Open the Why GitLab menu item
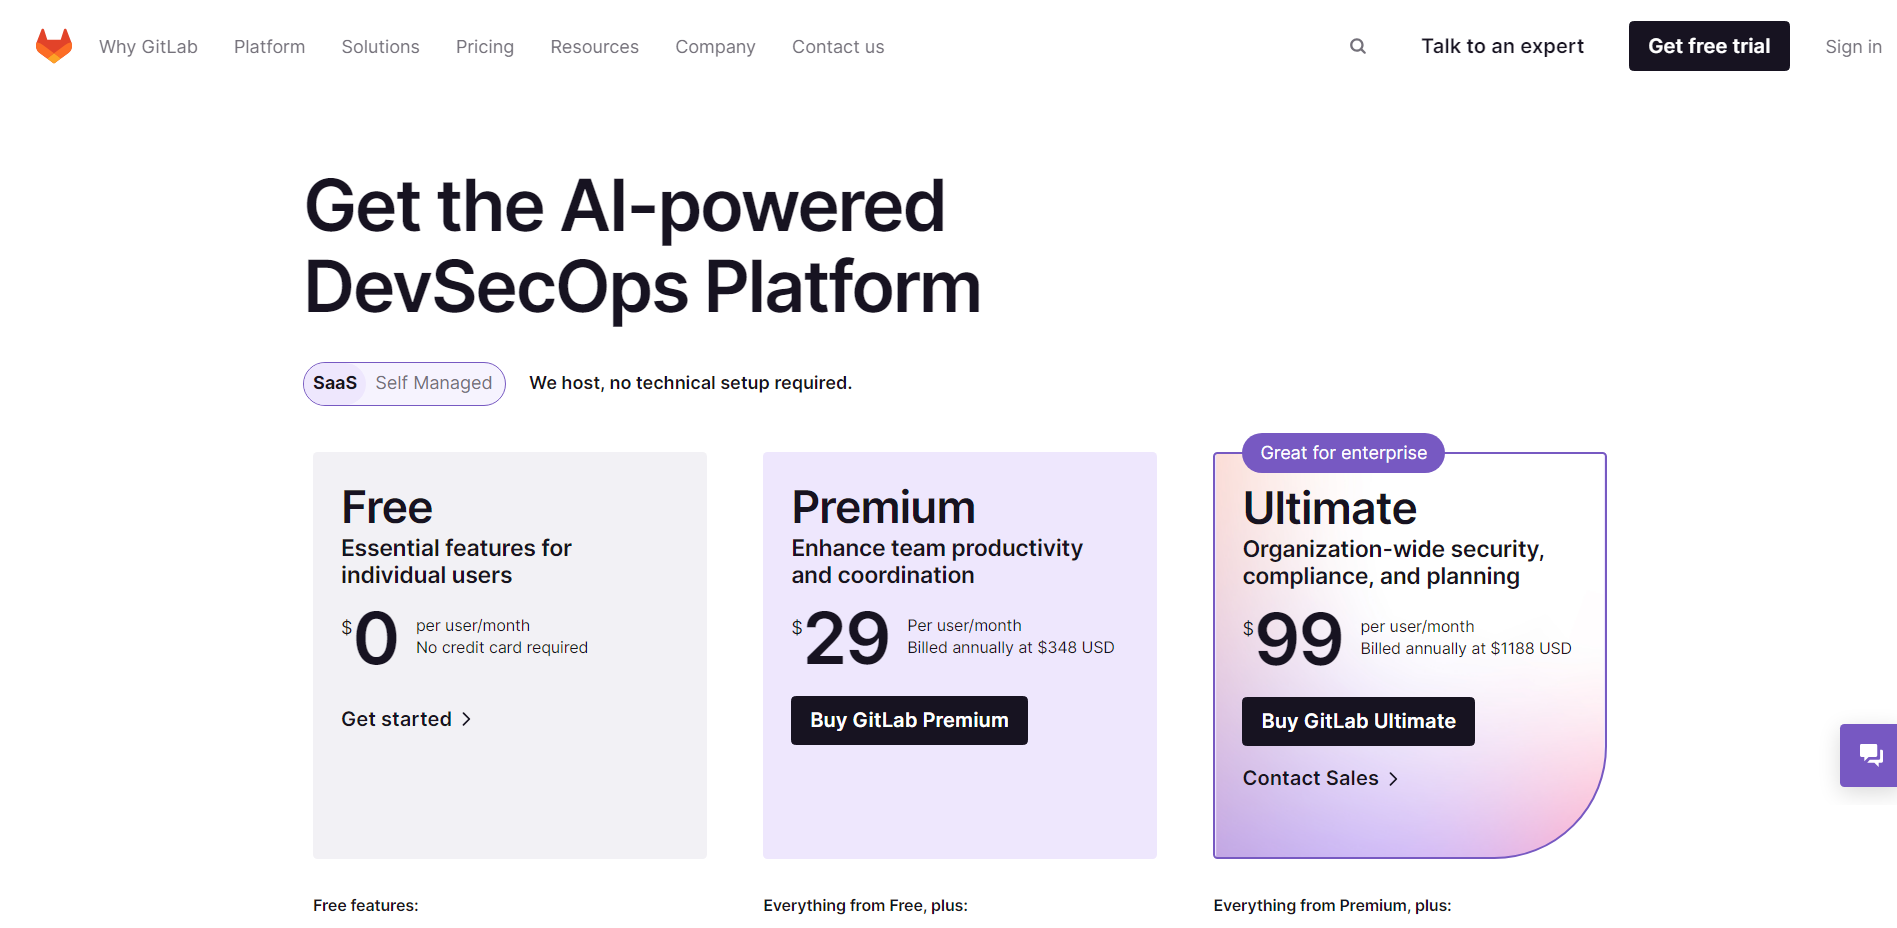The image size is (1897, 928). [x=148, y=47]
